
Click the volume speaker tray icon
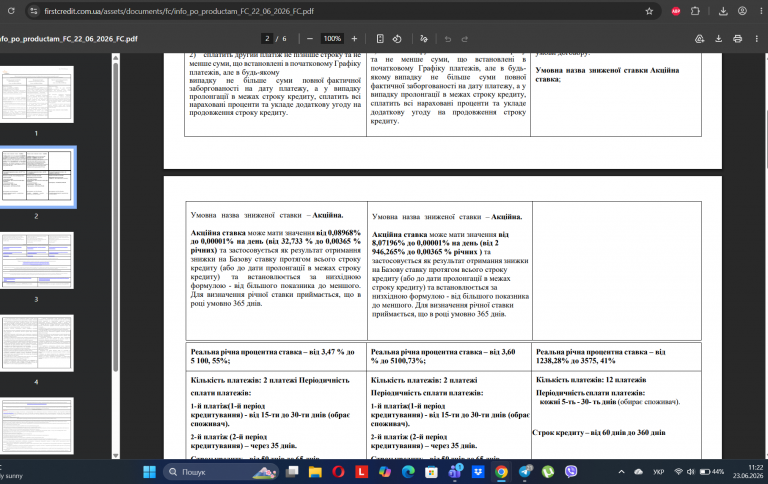(x=691, y=472)
